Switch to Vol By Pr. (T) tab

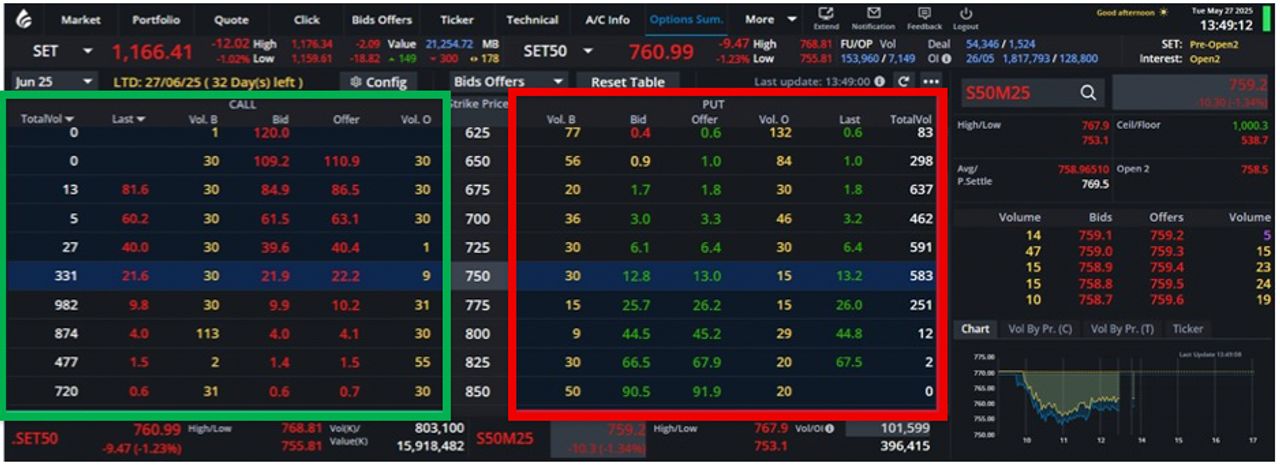pos(1122,328)
